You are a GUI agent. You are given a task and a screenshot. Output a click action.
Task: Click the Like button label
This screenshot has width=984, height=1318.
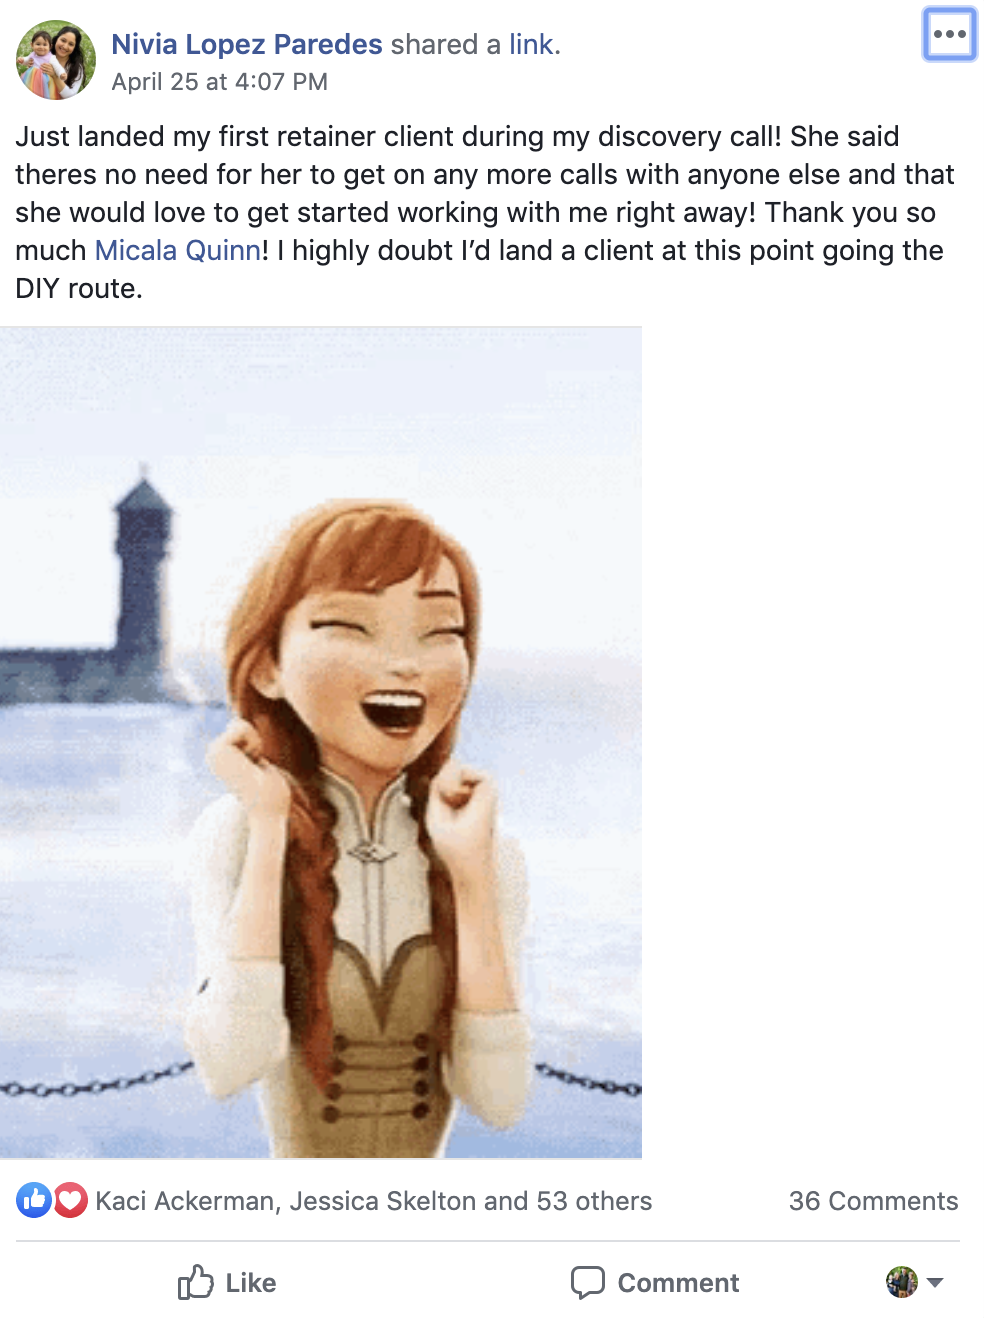click(251, 1283)
